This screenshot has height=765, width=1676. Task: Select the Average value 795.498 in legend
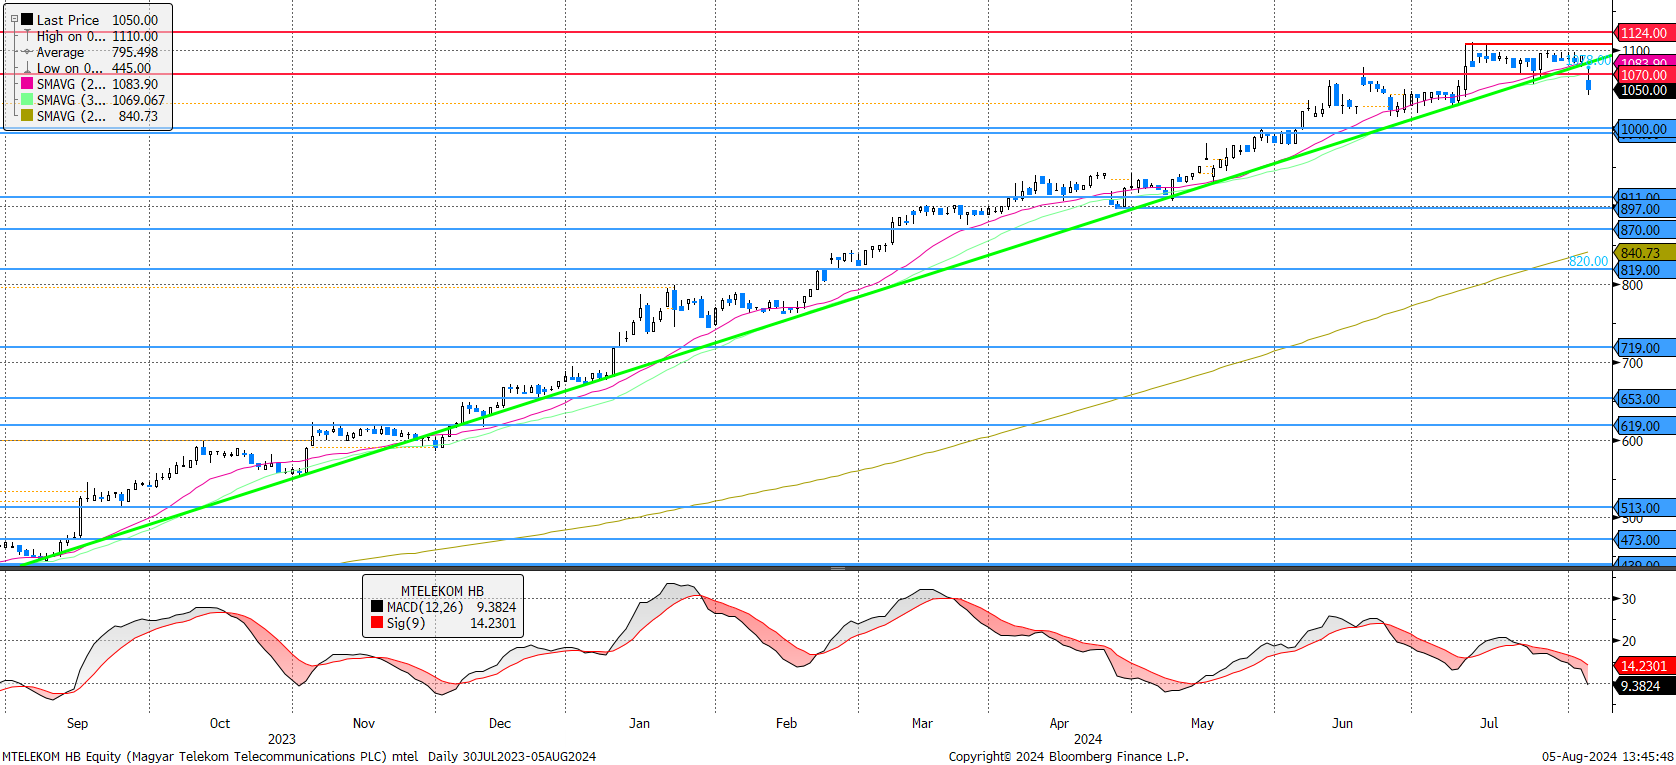135,52
